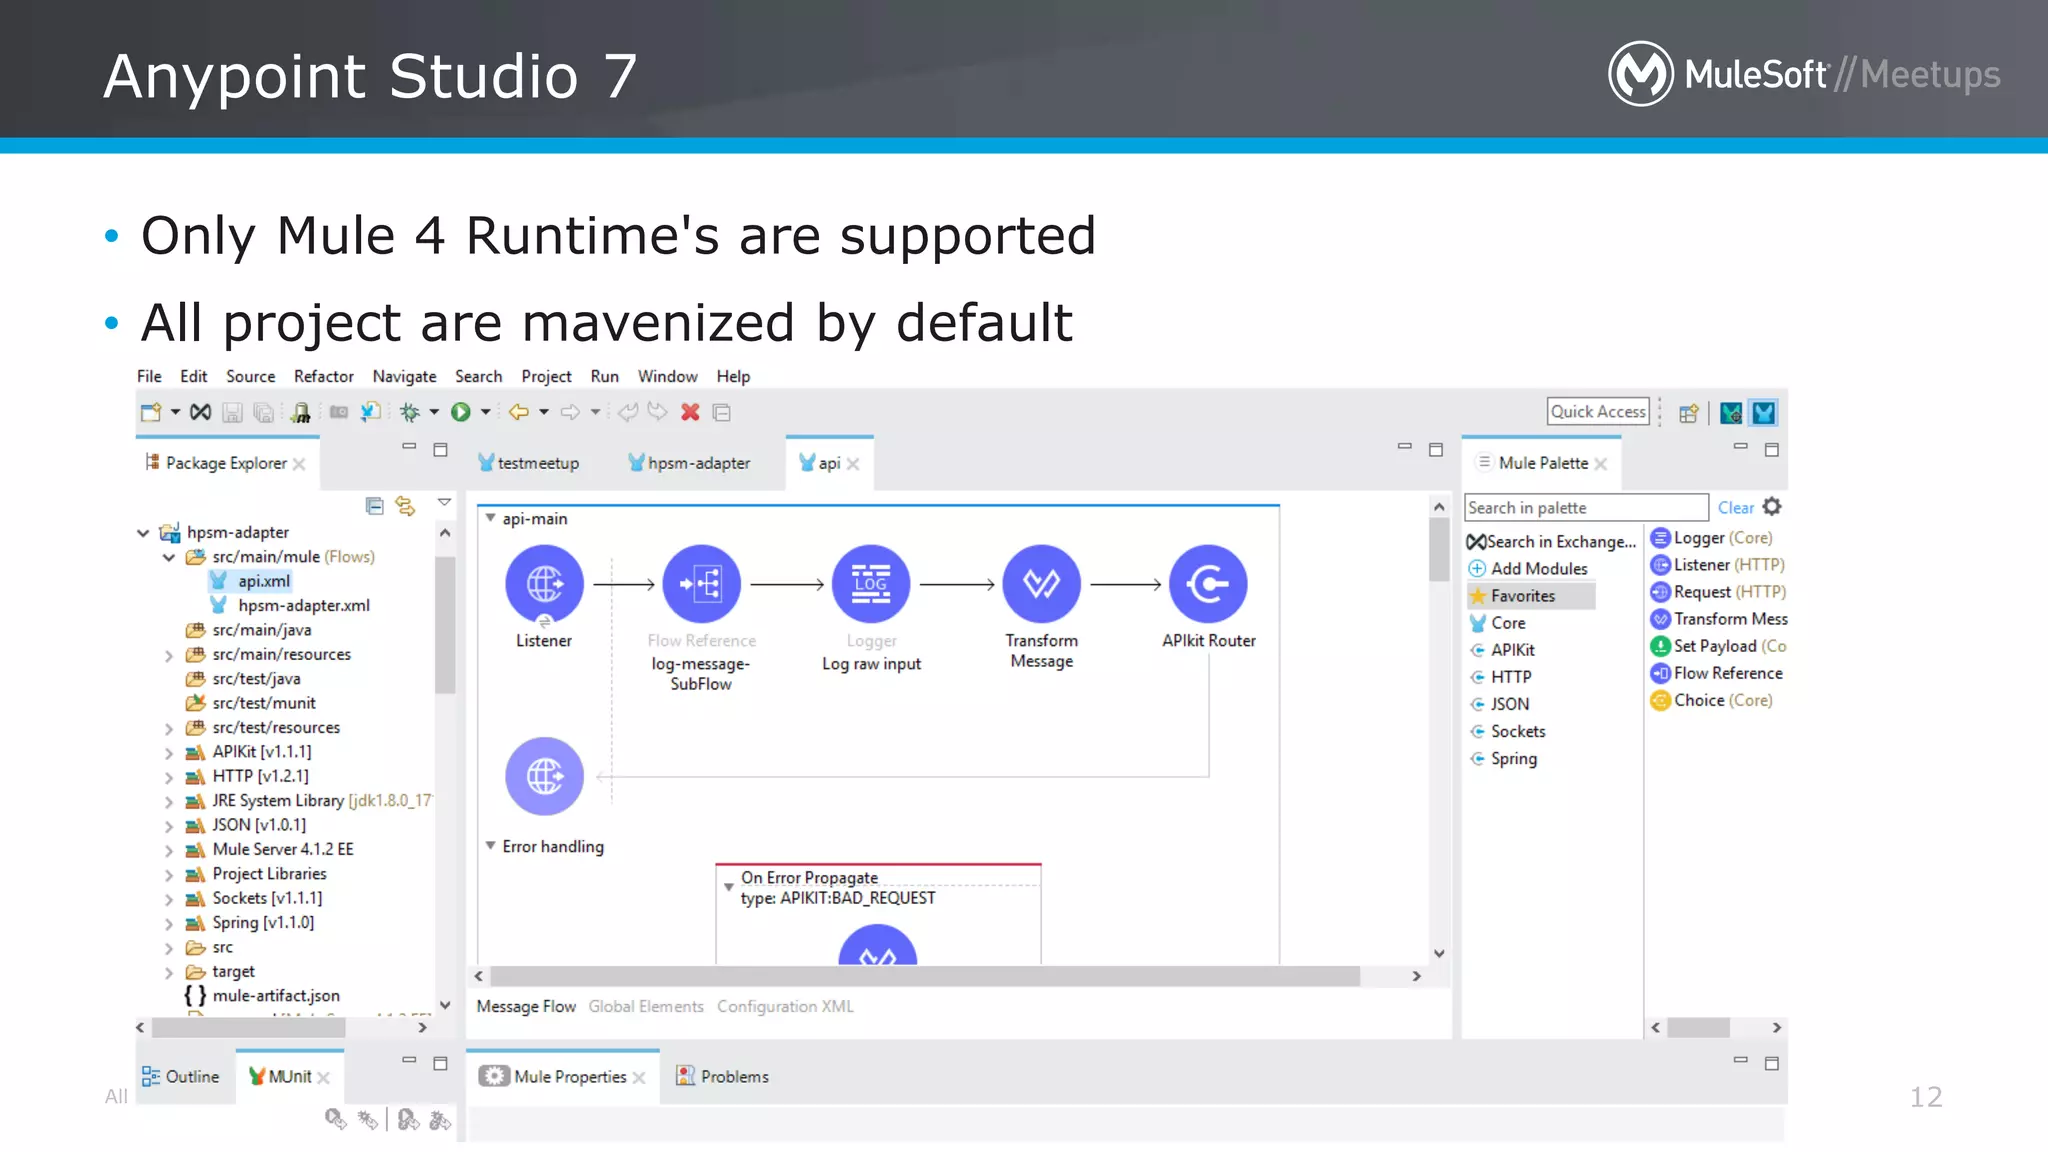Close the api editor tab
The image size is (2048, 1152).
coord(853,464)
